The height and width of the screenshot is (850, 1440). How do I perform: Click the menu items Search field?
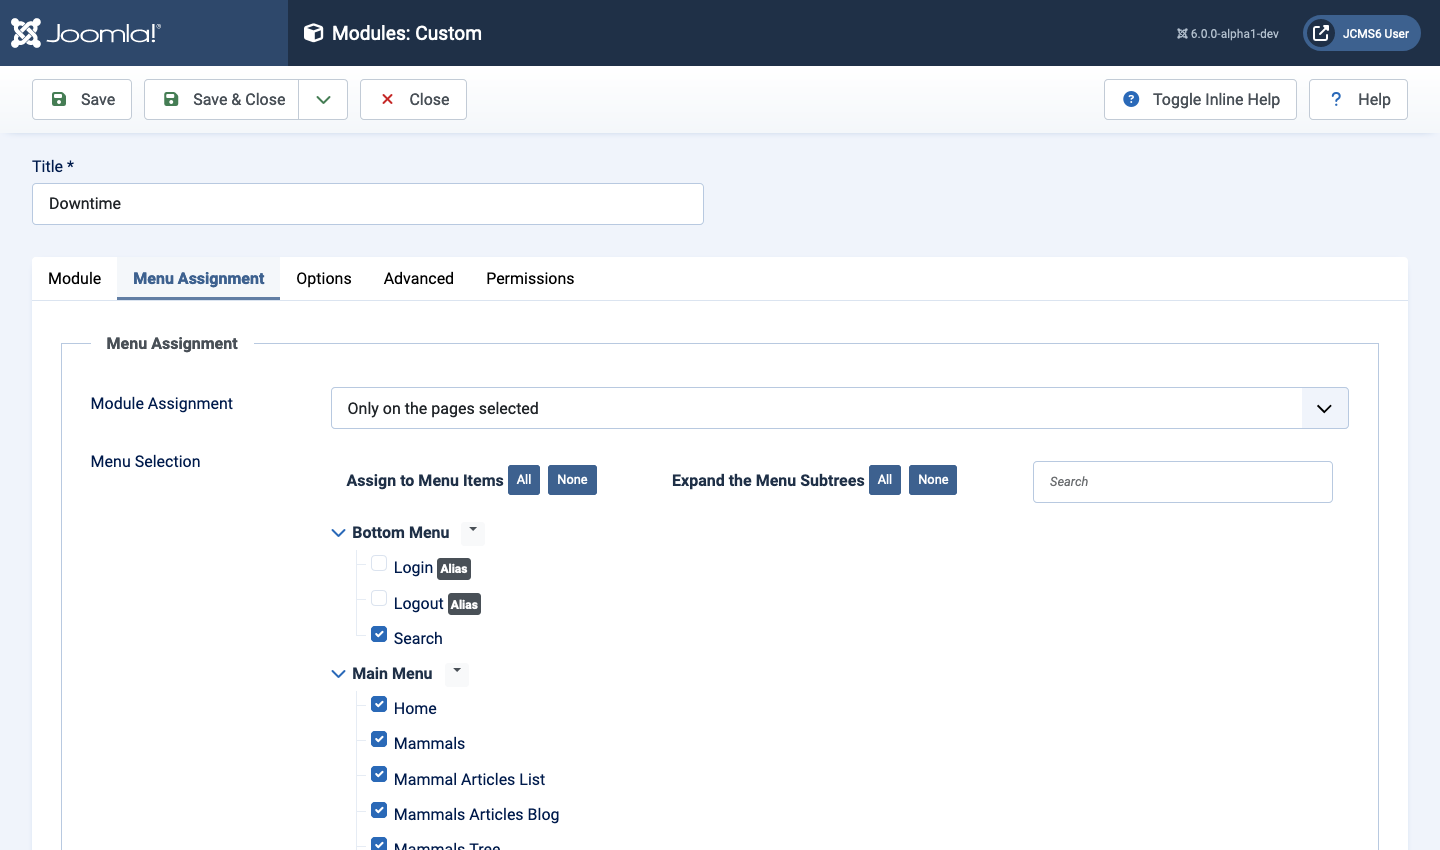pos(1182,482)
